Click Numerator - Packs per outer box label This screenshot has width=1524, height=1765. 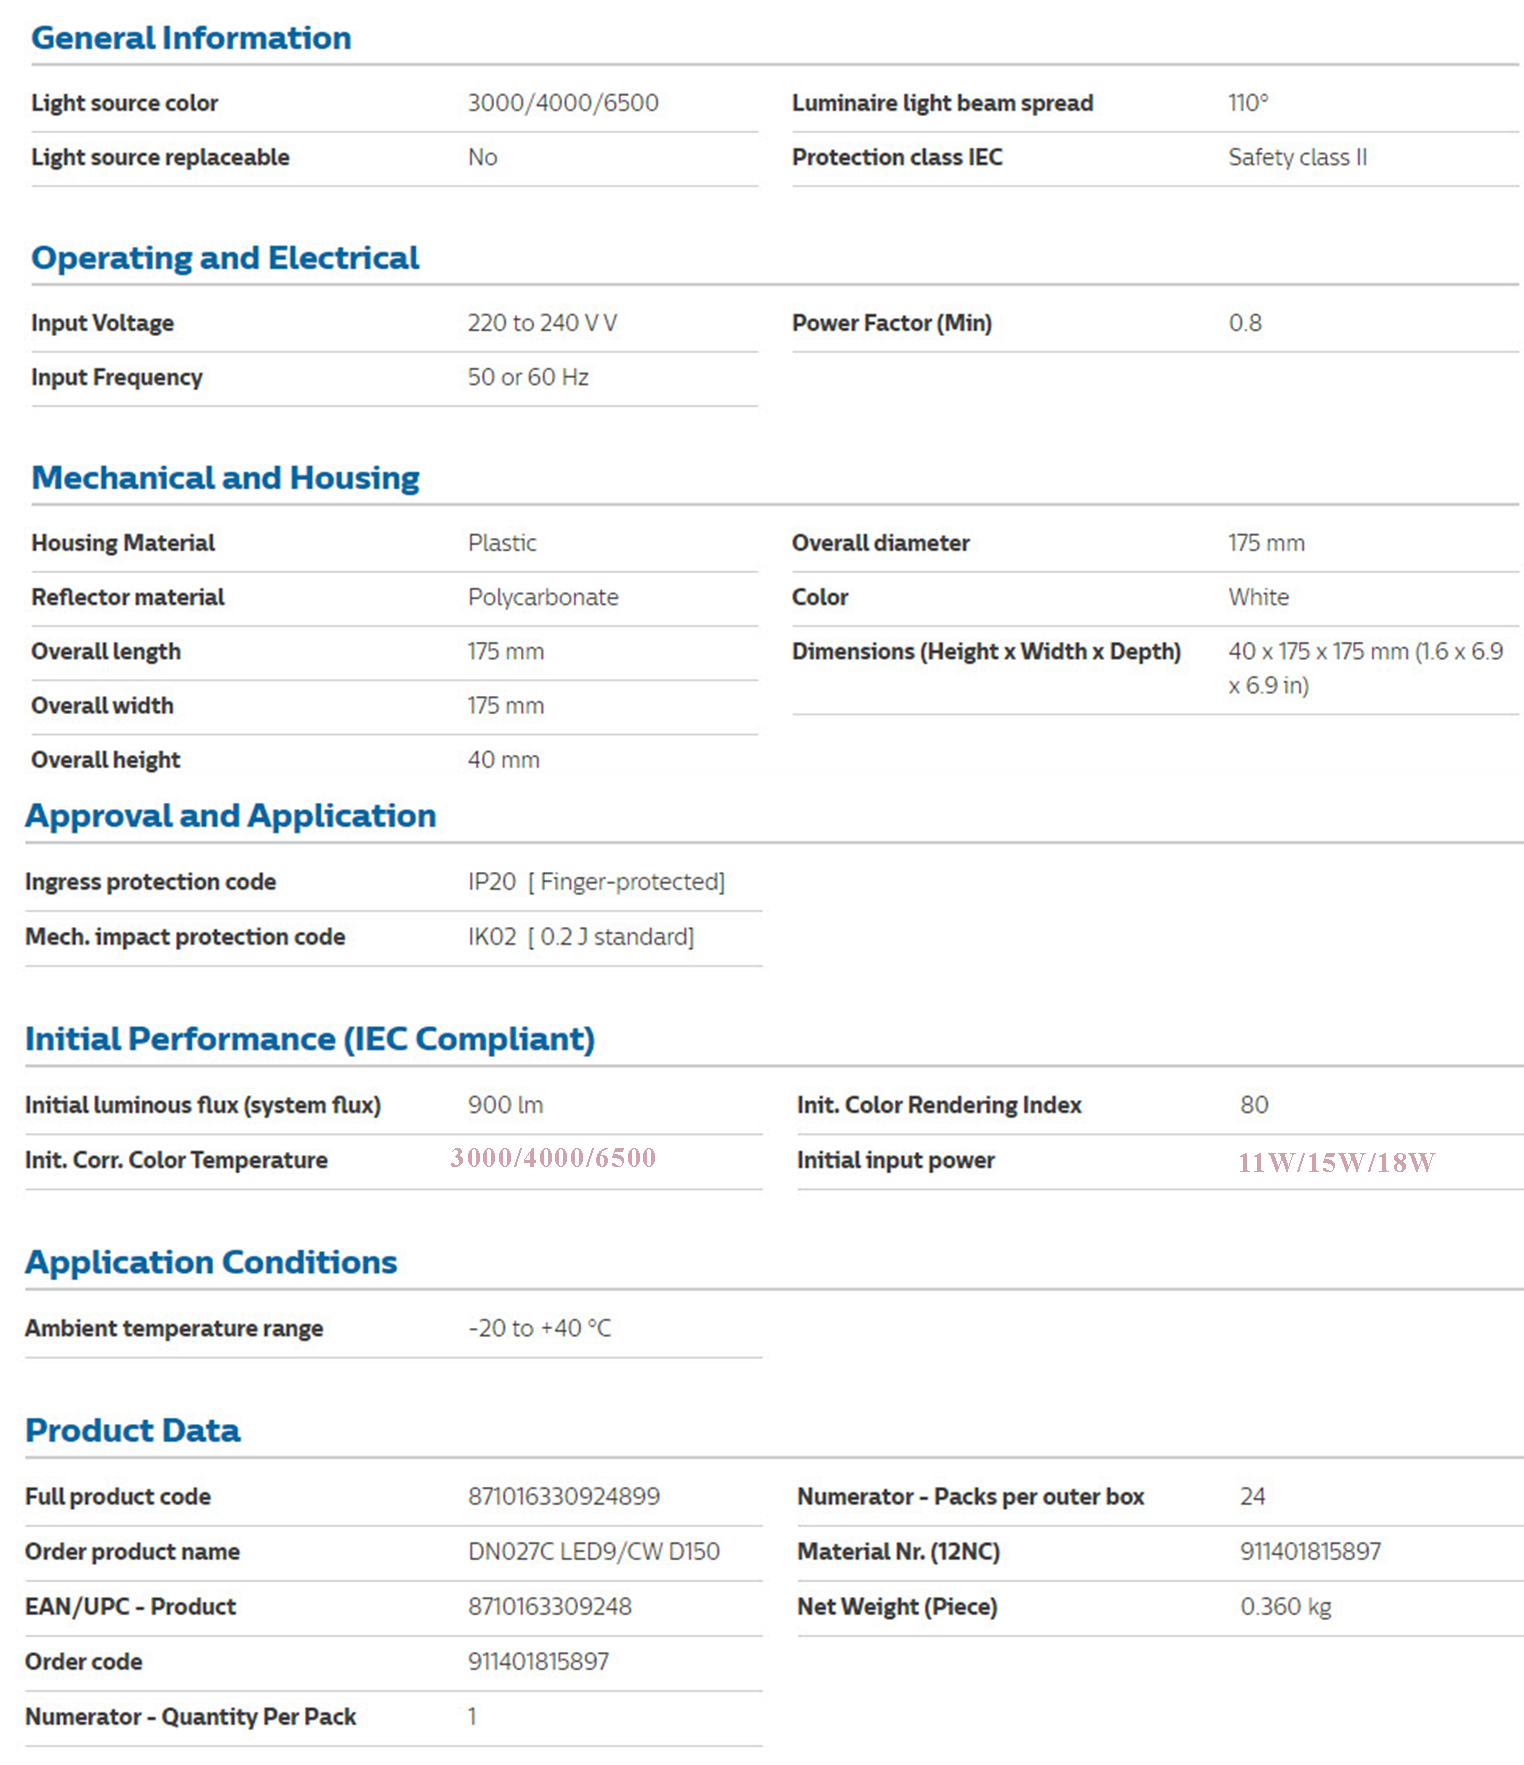click(x=970, y=1497)
